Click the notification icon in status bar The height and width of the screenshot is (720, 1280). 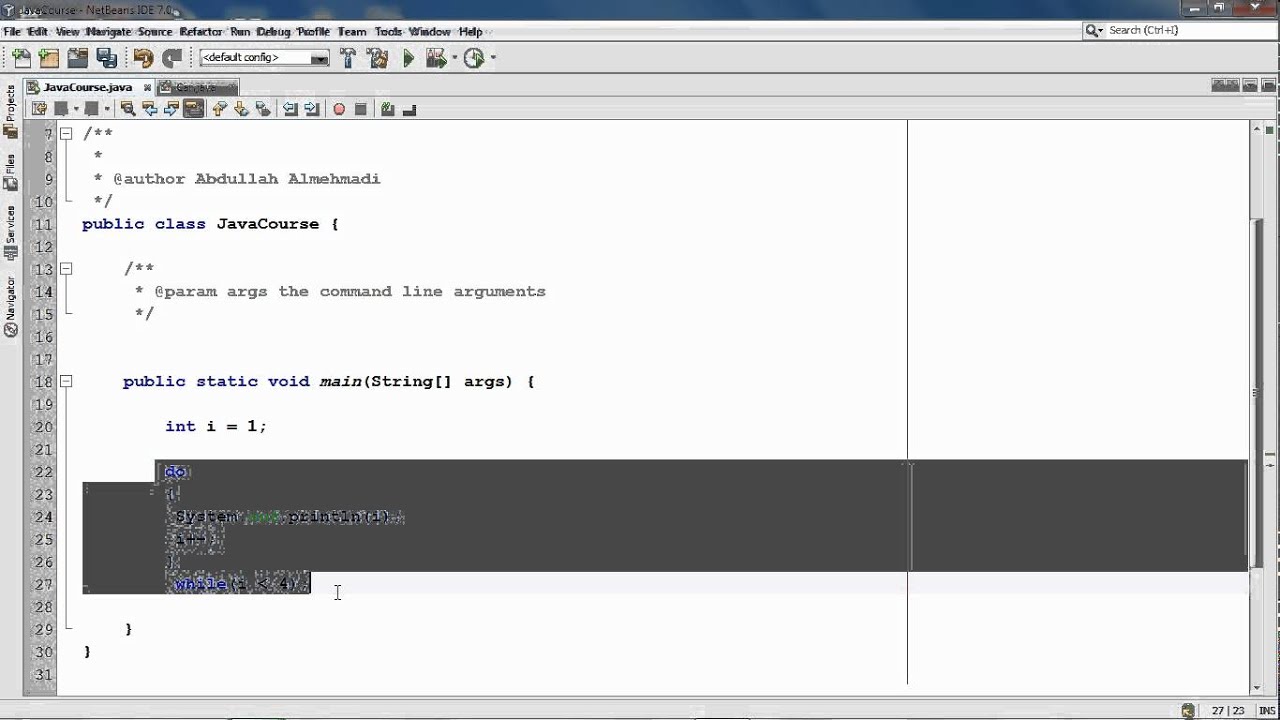tap(1188, 711)
